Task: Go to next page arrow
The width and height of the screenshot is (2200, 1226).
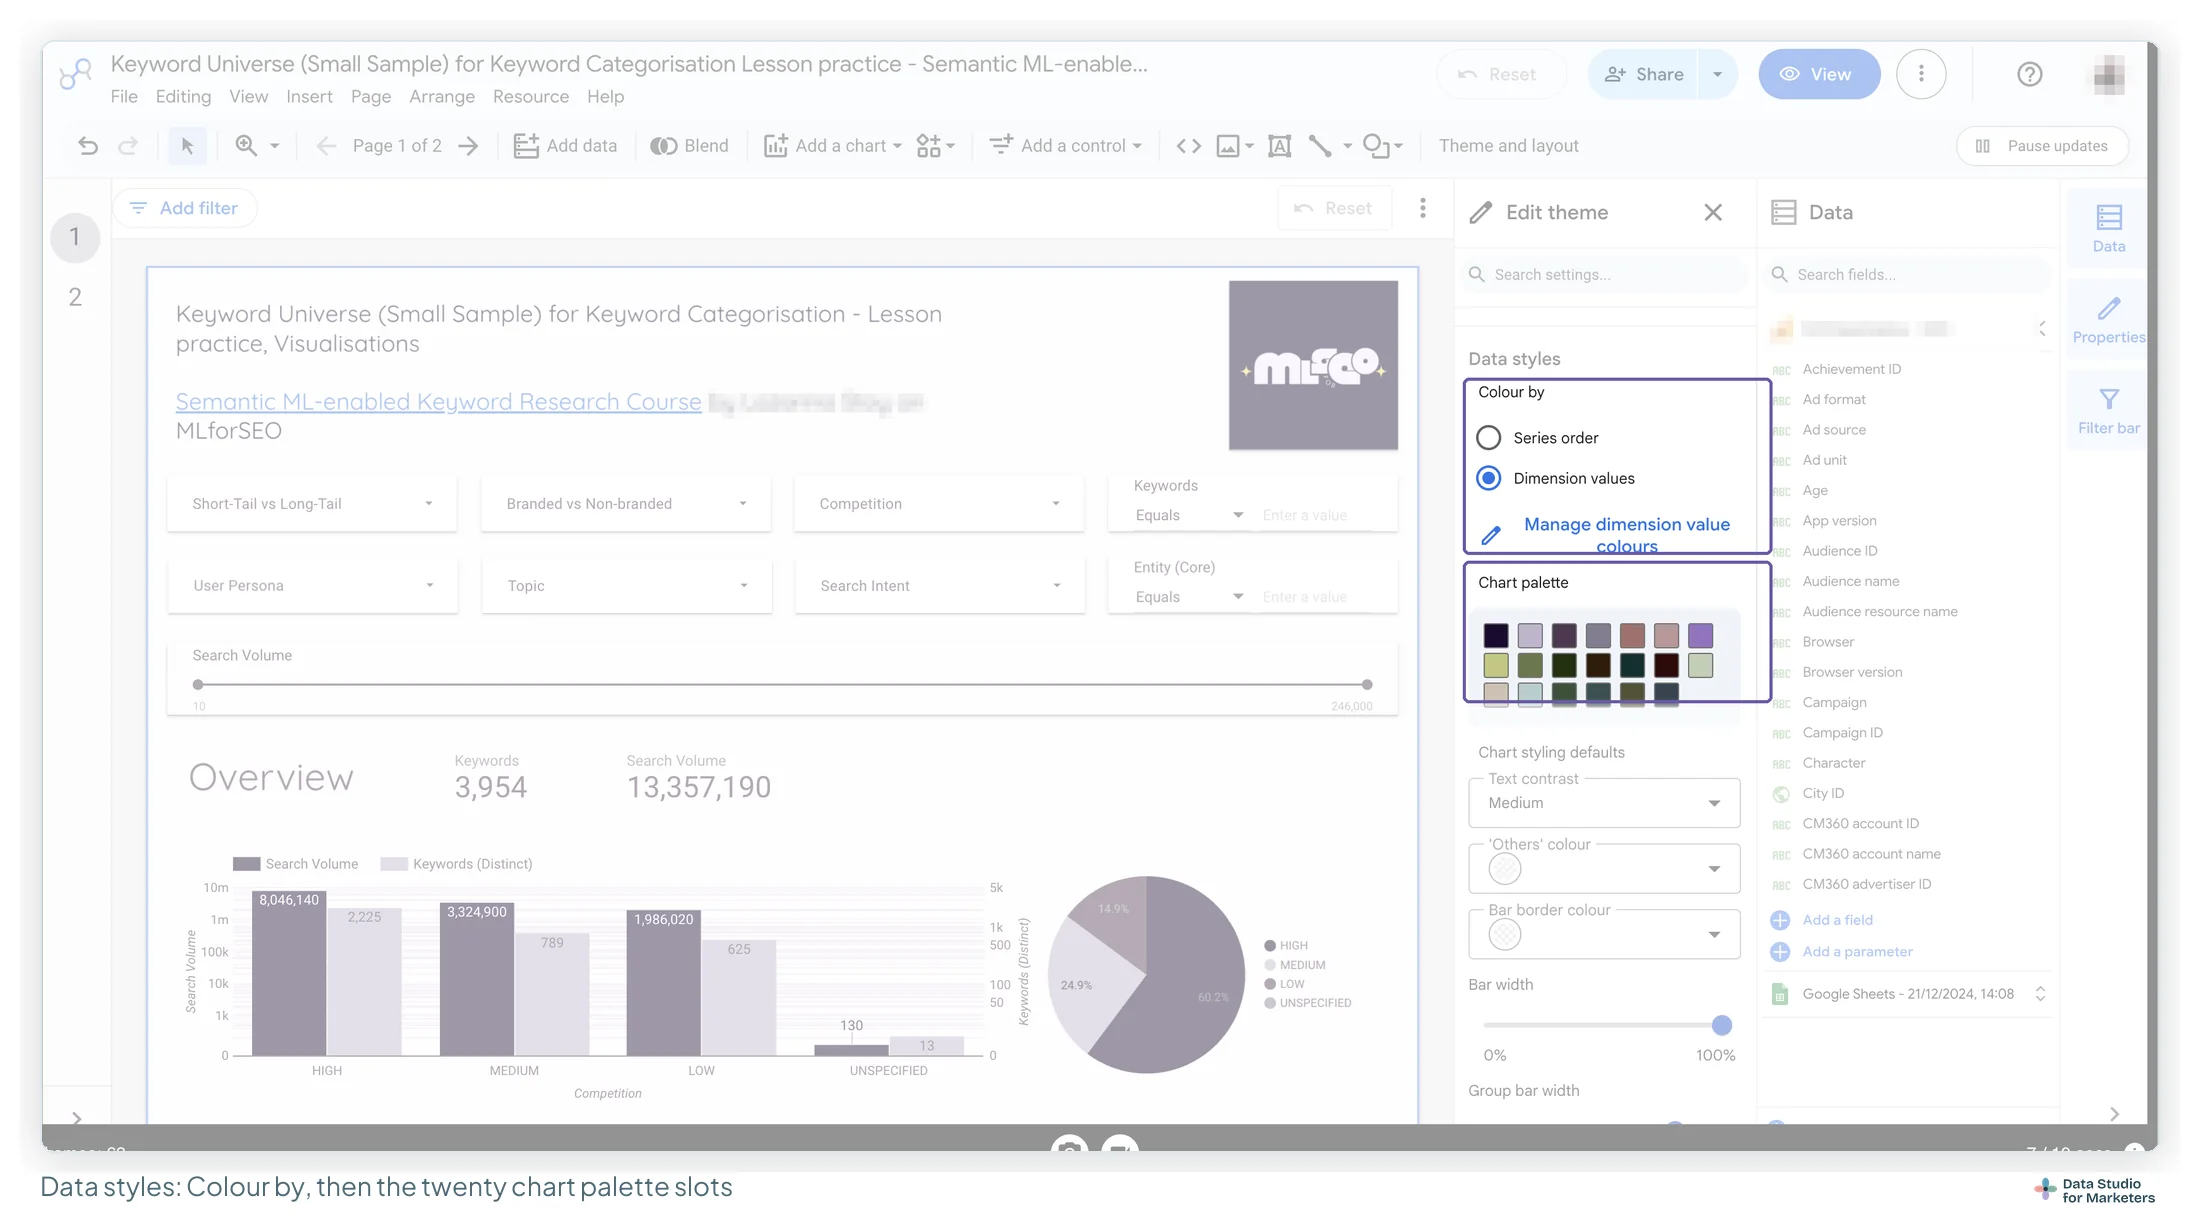Action: point(468,146)
